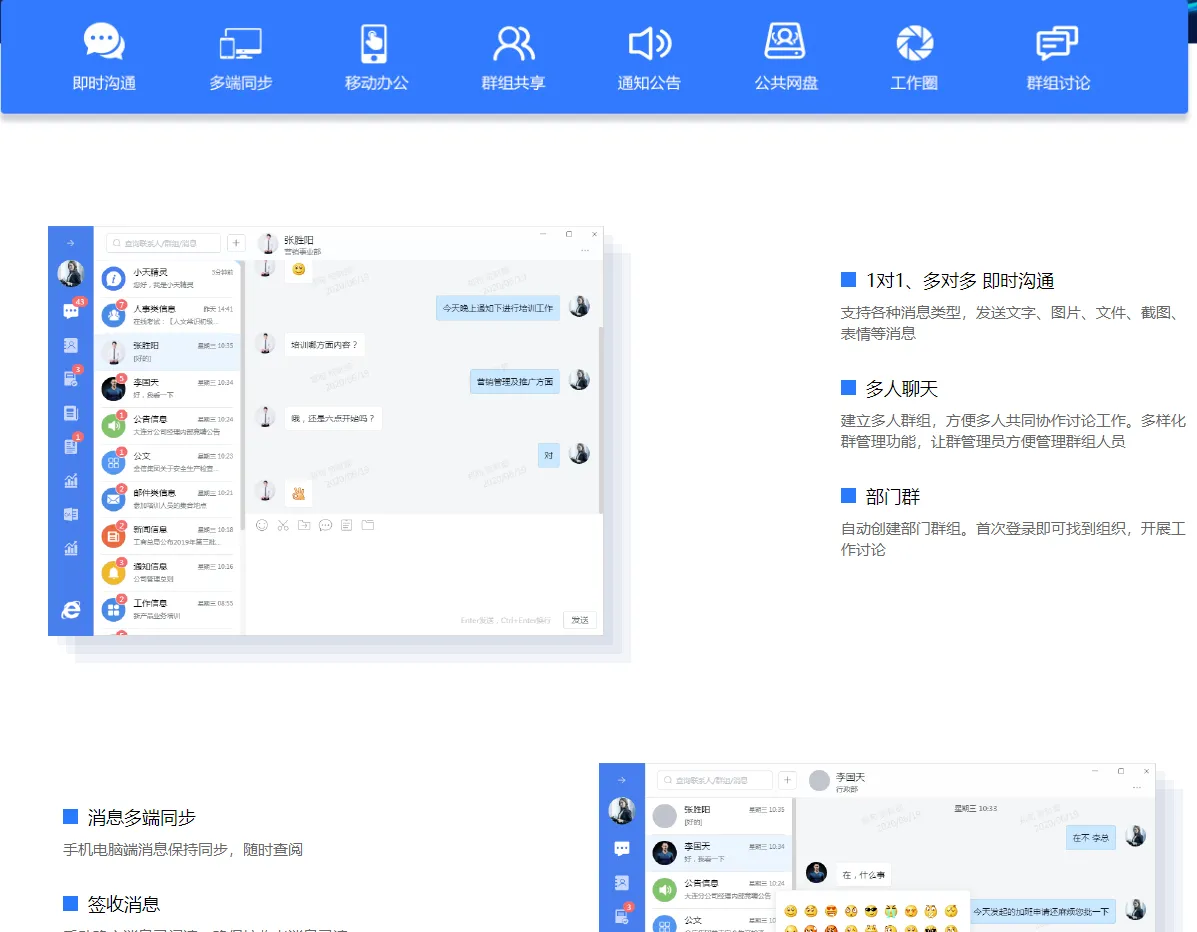This screenshot has width=1197, height=932.
Task: Click the Internet Explorer icon in sidebar
Action: coord(71,609)
